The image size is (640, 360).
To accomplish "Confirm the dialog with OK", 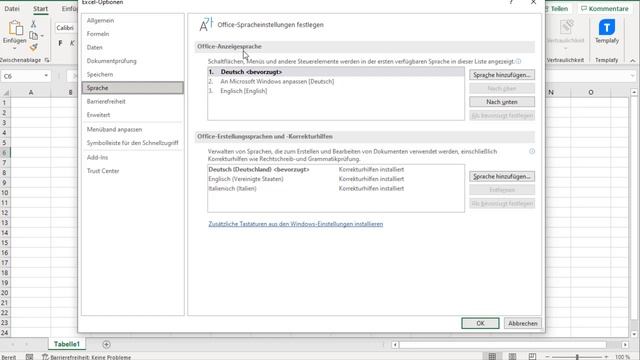I will point(480,323).
